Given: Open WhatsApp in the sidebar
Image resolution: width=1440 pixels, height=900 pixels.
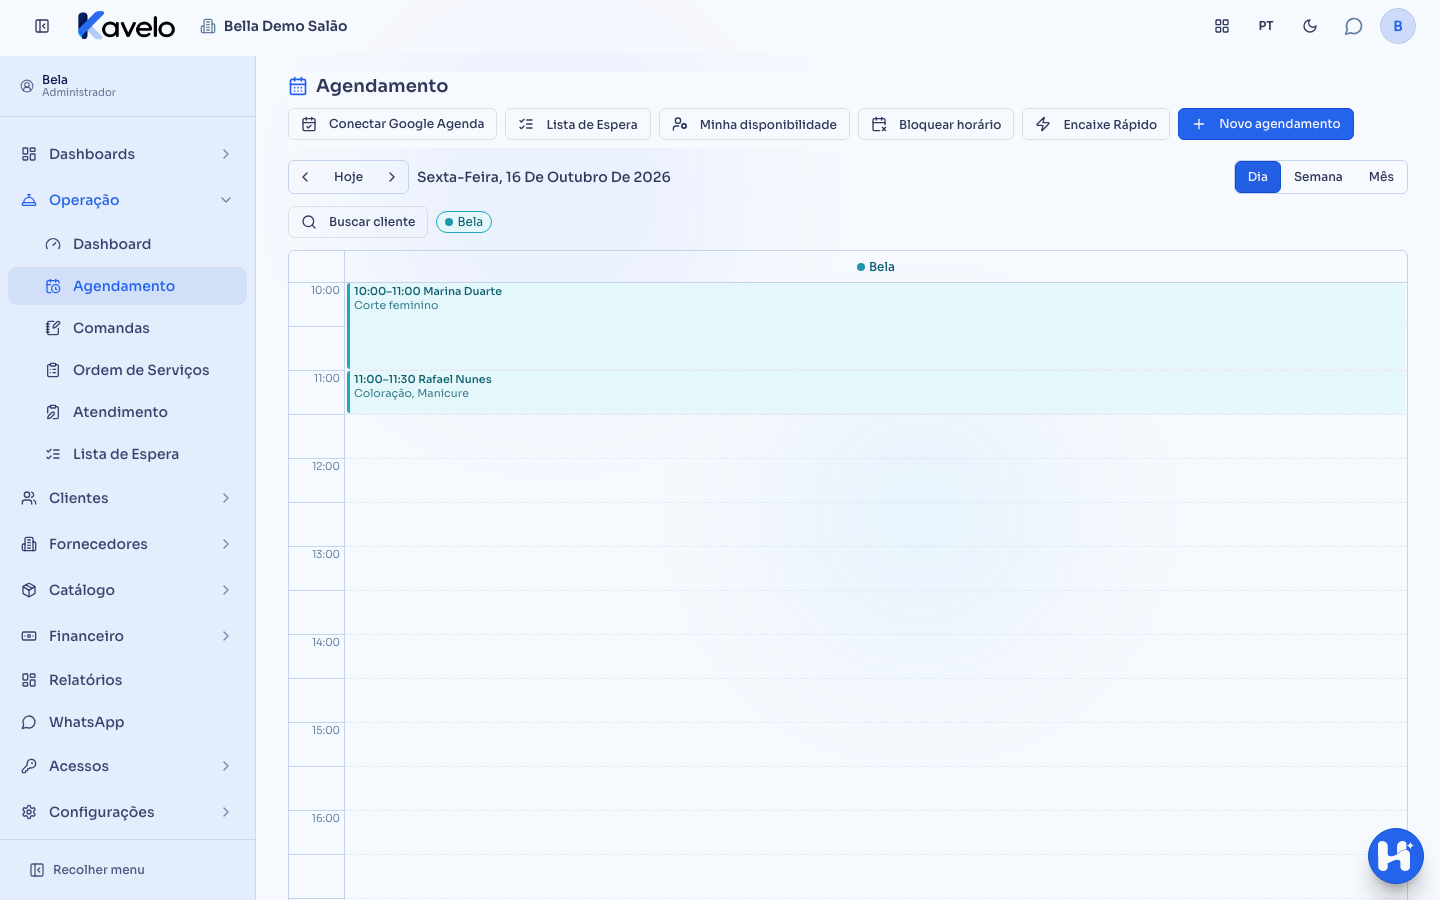Looking at the screenshot, I should coord(127,722).
